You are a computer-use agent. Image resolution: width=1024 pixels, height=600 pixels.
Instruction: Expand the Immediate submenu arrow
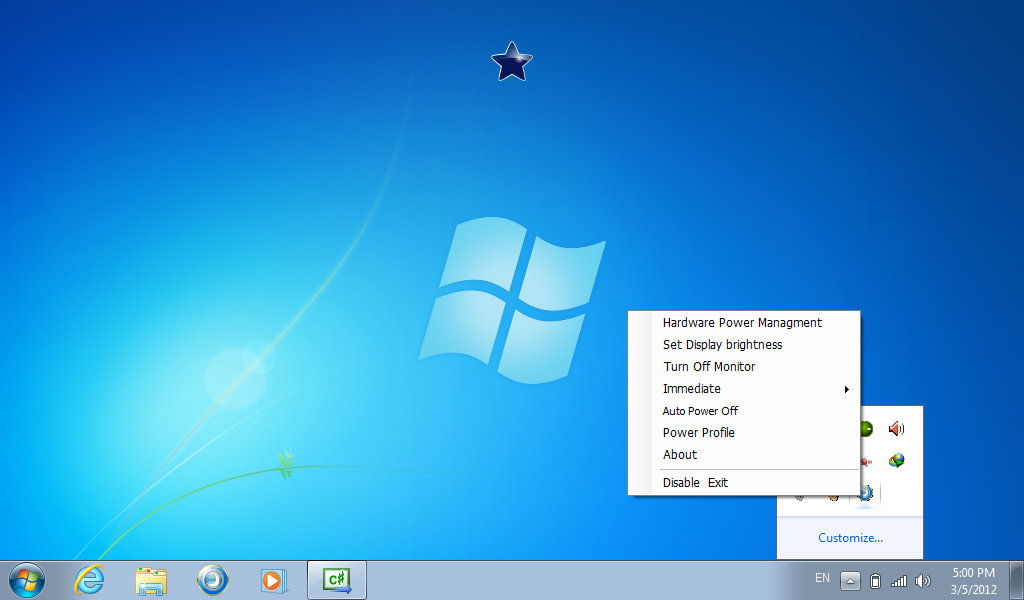point(846,389)
